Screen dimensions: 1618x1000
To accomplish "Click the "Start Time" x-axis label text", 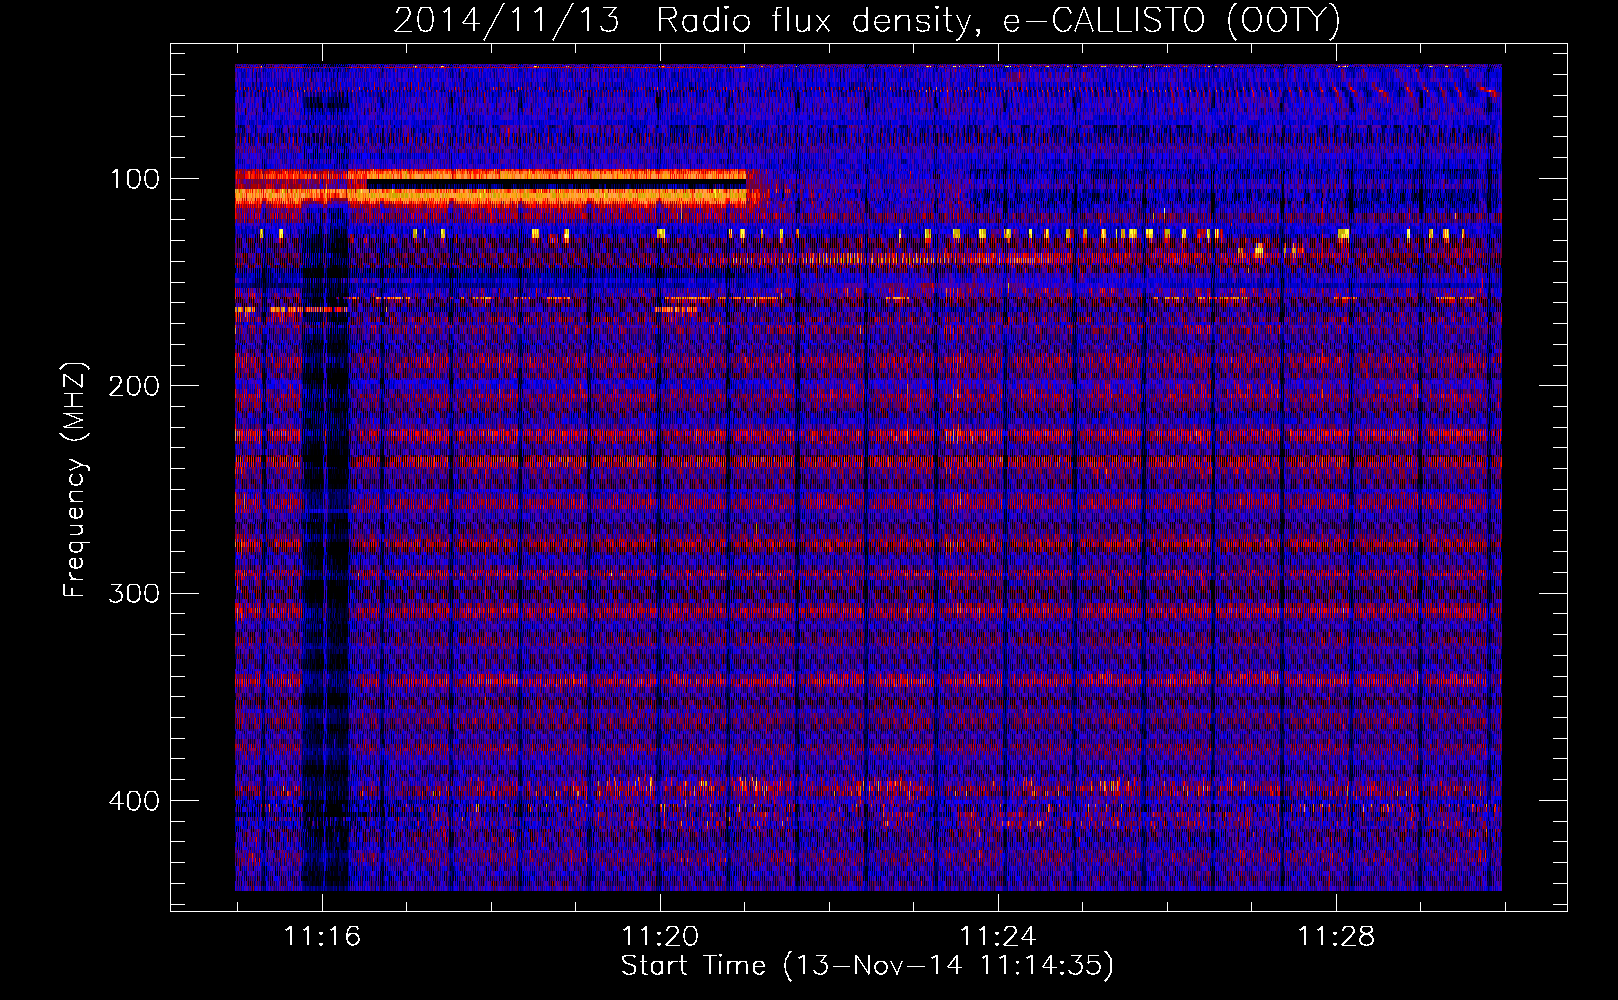I will (693, 966).
